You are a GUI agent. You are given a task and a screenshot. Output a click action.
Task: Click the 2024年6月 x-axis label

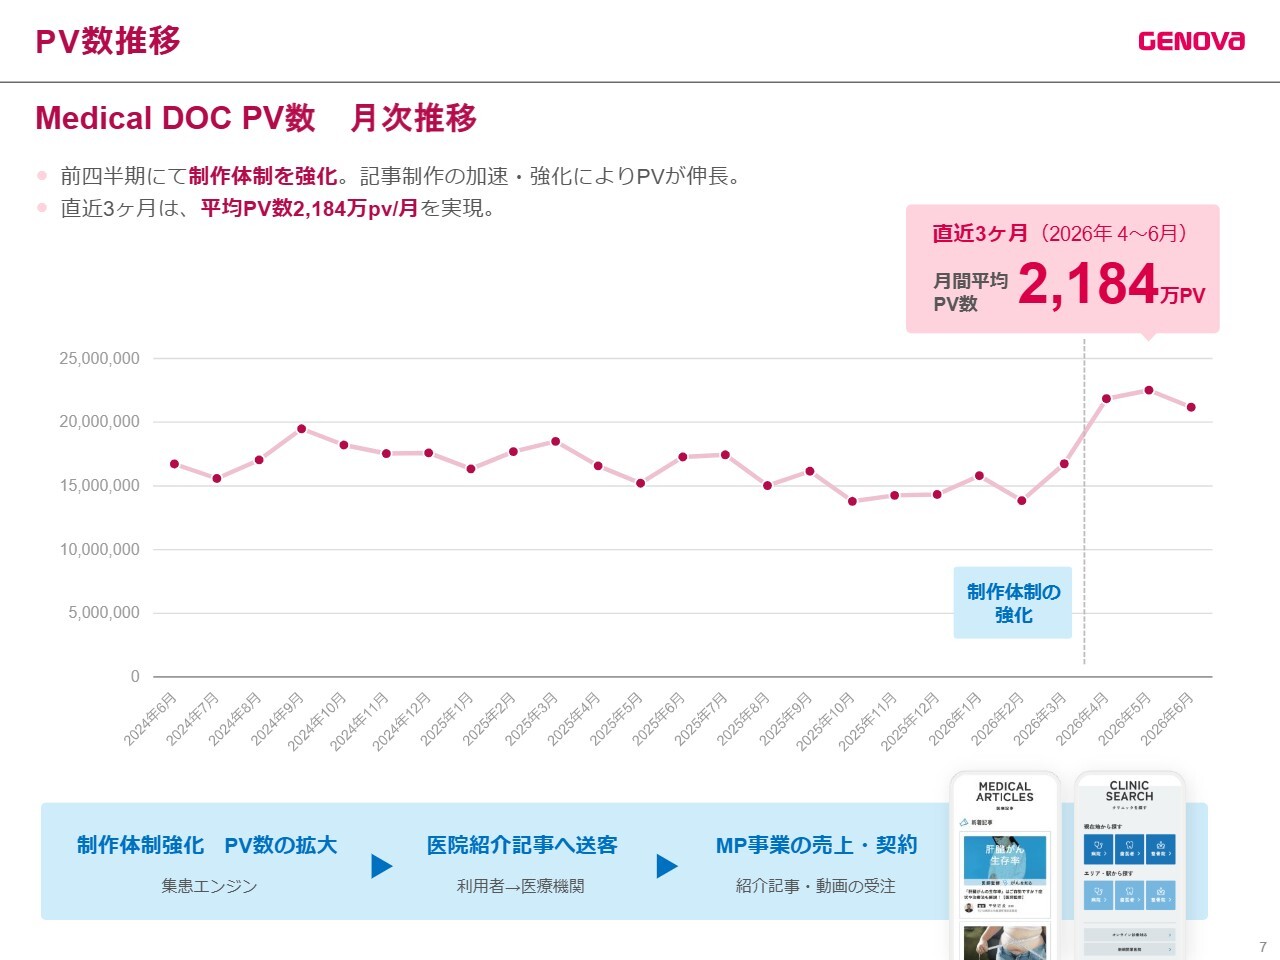[x=150, y=719]
